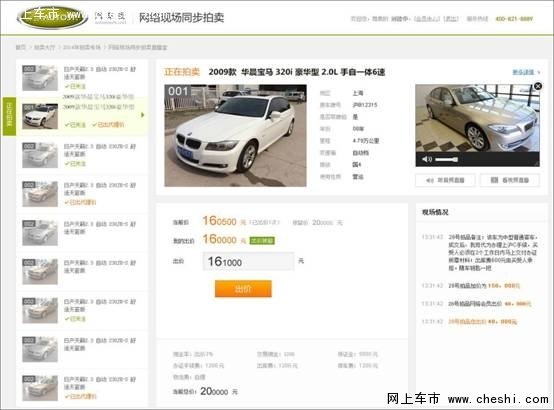Click the logout link in header
554x410 pixels.
tap(451, 19)
